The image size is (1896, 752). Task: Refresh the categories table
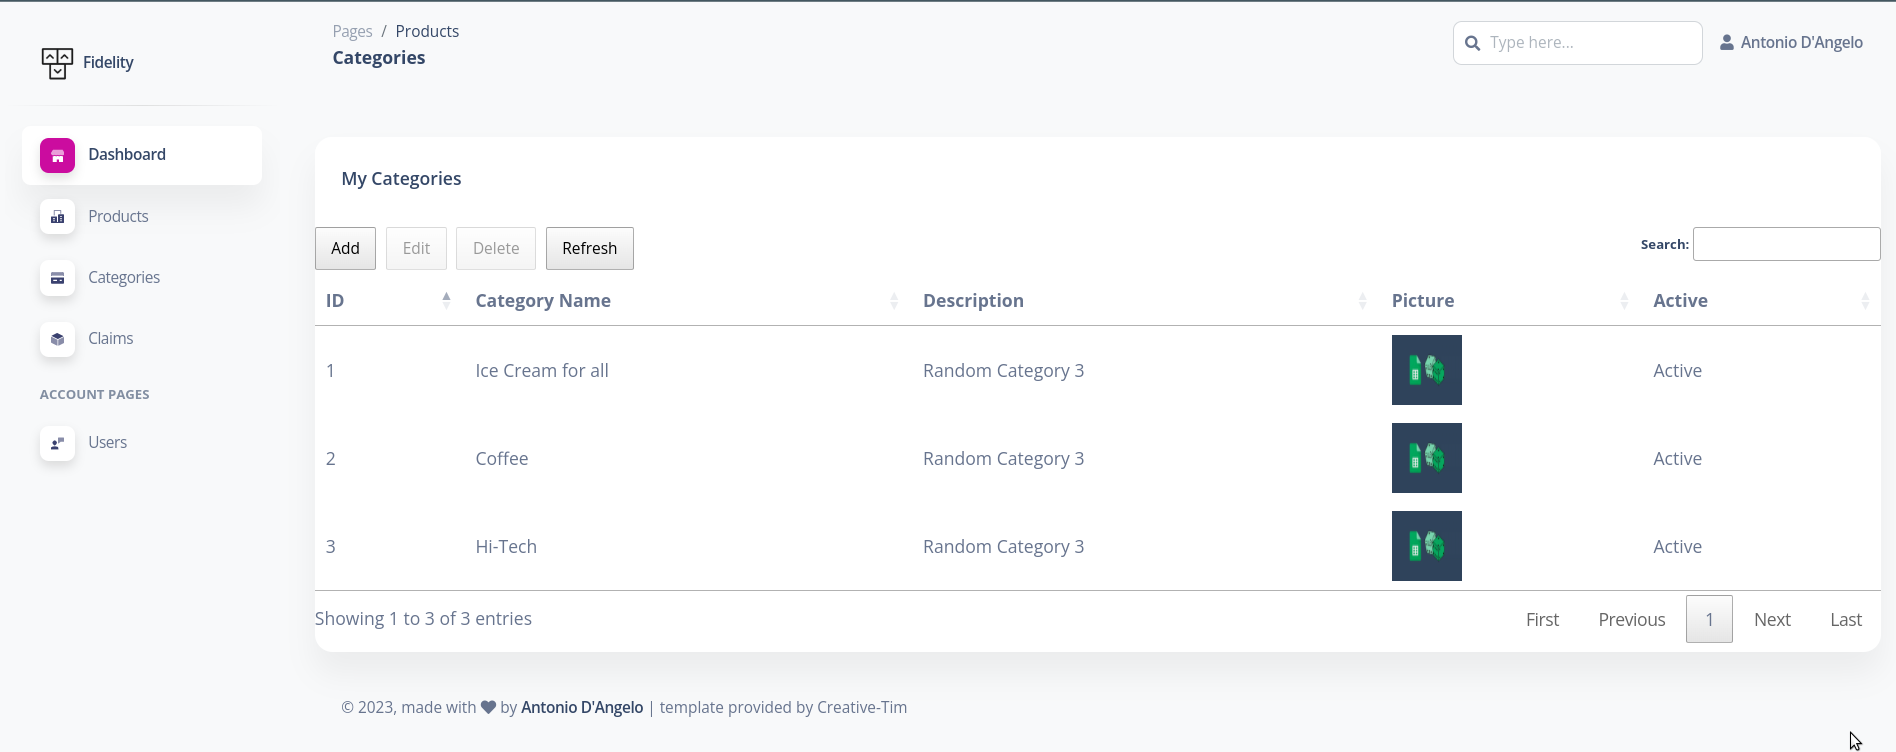[x=589, y=248]
